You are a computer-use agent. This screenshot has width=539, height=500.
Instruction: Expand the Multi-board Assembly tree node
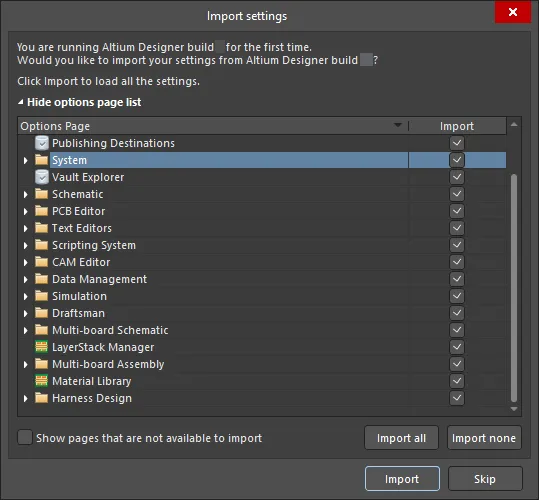(25, 364)
